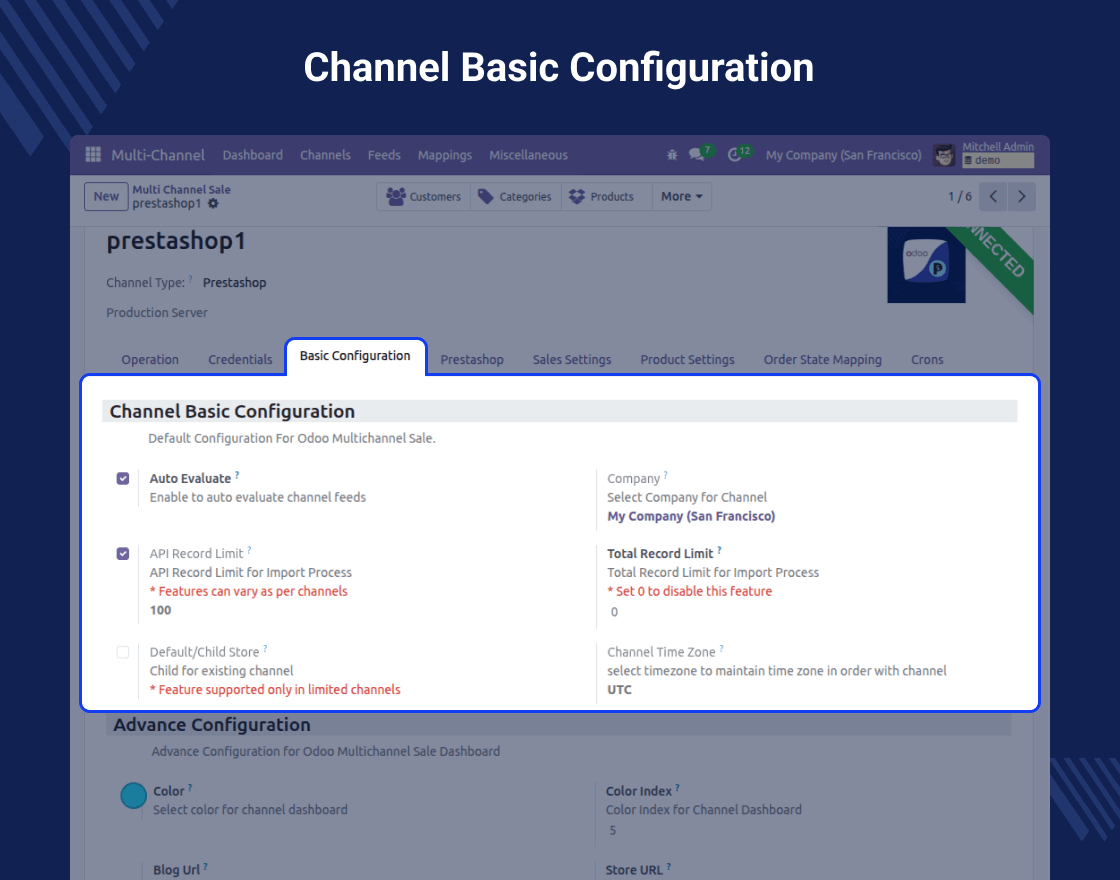This screenshot has width=1120, height=880.
Task: Expand the More dropdown
Action: (x=681, y=196)
